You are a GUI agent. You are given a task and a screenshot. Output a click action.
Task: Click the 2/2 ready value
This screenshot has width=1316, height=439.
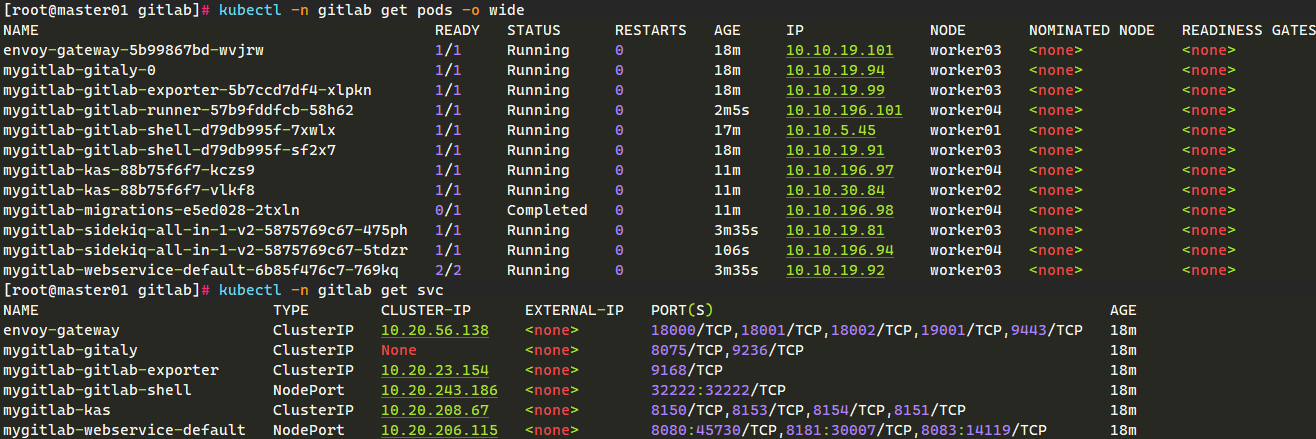coord(447,270)
